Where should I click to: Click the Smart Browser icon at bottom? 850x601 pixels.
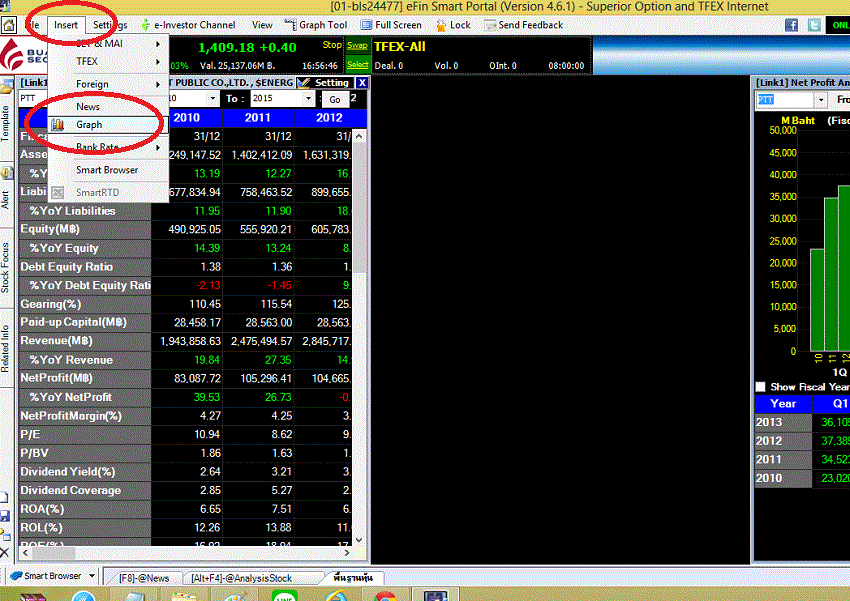pos(16,576)
